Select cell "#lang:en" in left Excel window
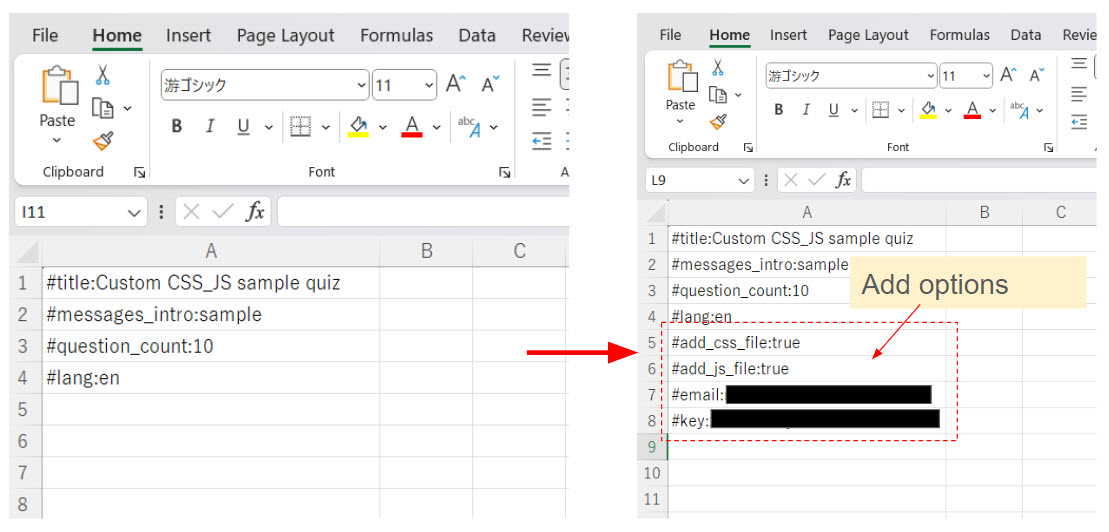 [x=211, y=378]
